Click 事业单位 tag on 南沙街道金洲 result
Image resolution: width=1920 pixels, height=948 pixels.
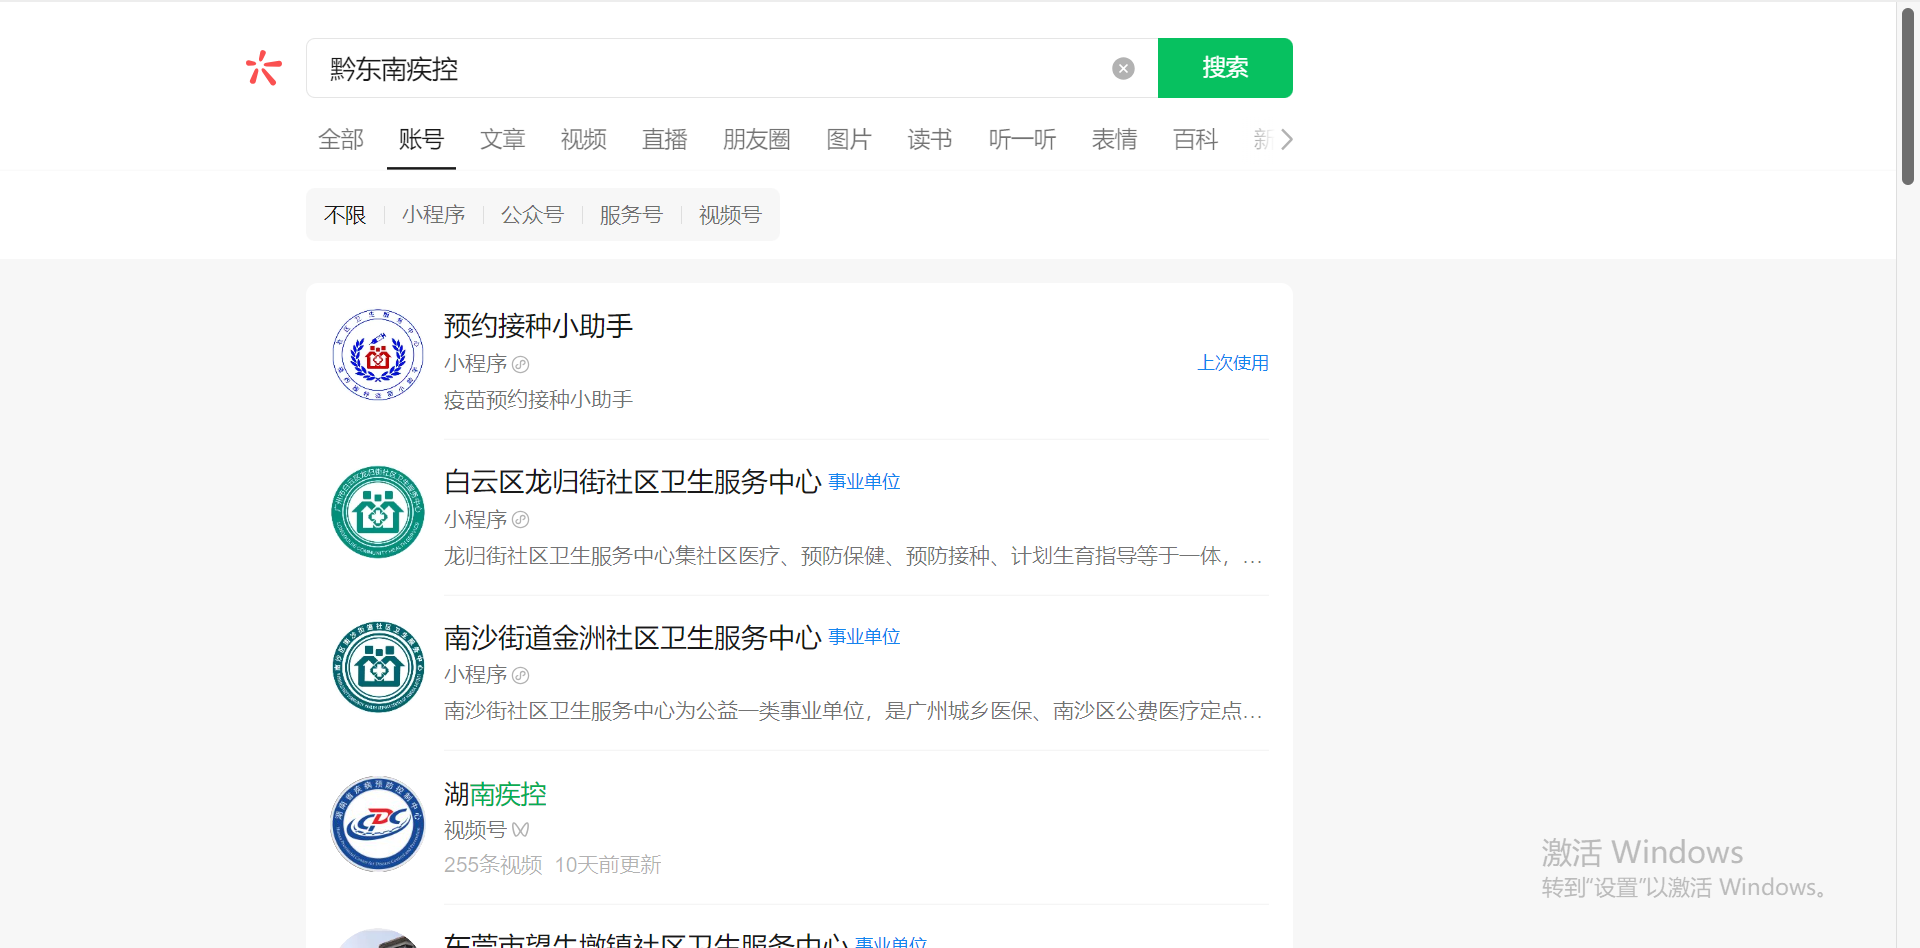pos(865,637)
